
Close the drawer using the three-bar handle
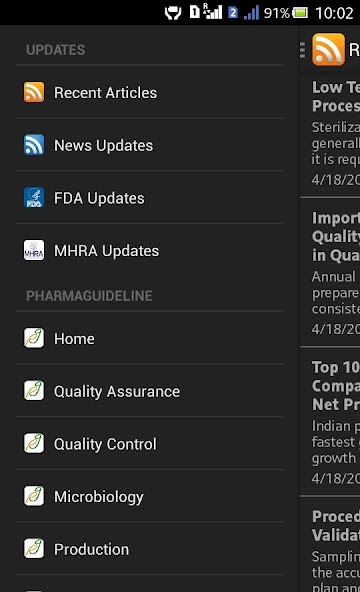tap(302, 50)
